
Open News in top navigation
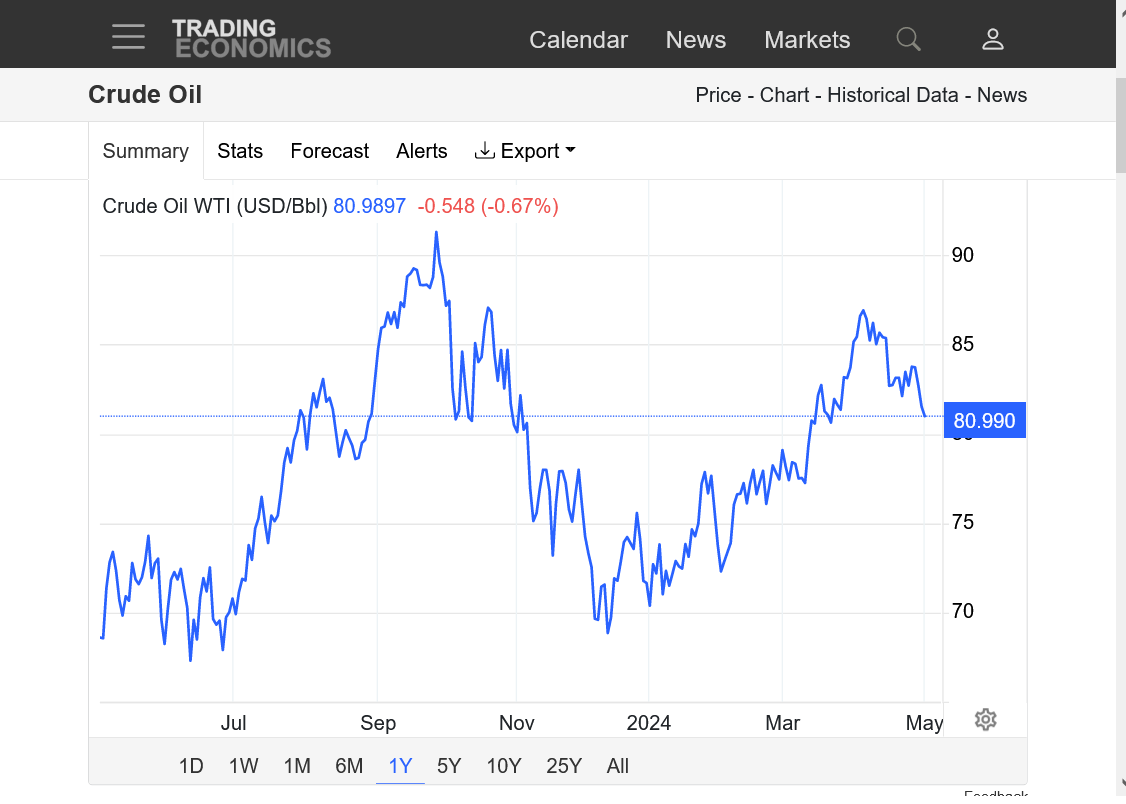pyautogui.click(x=695, y=39)
